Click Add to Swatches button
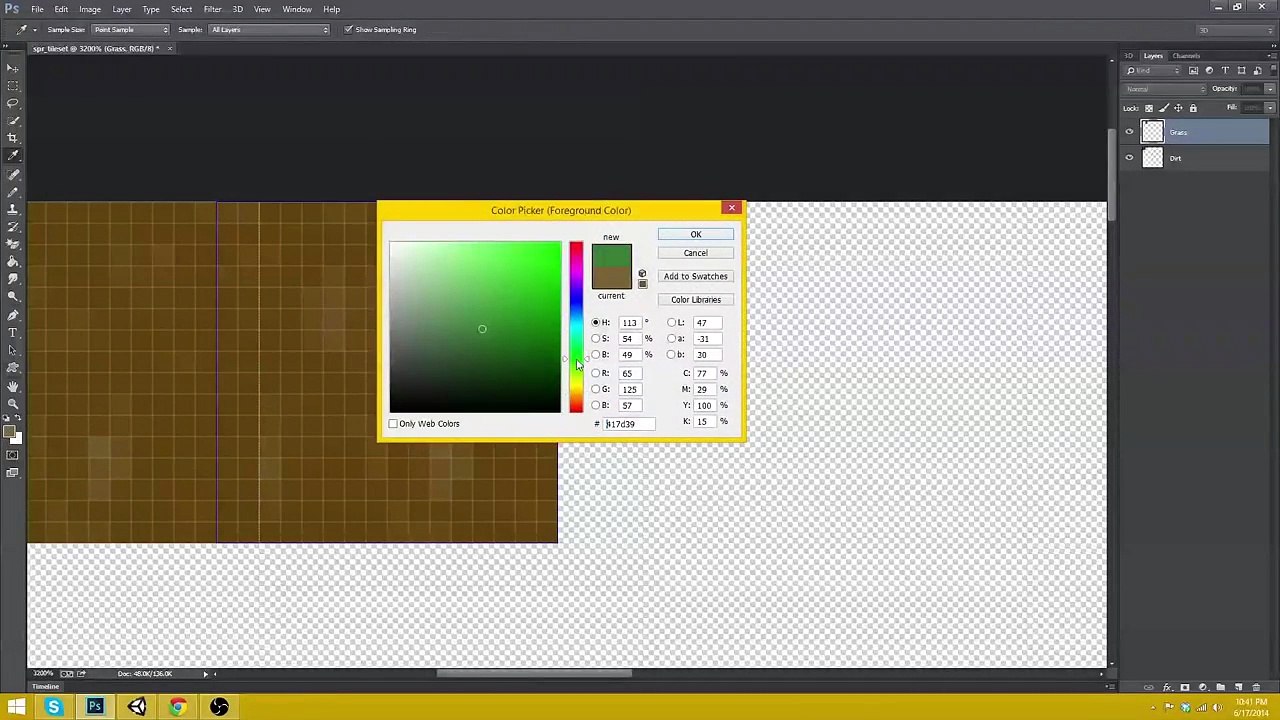This screenshot has height=720, width=1280. [x=696, y=277]
